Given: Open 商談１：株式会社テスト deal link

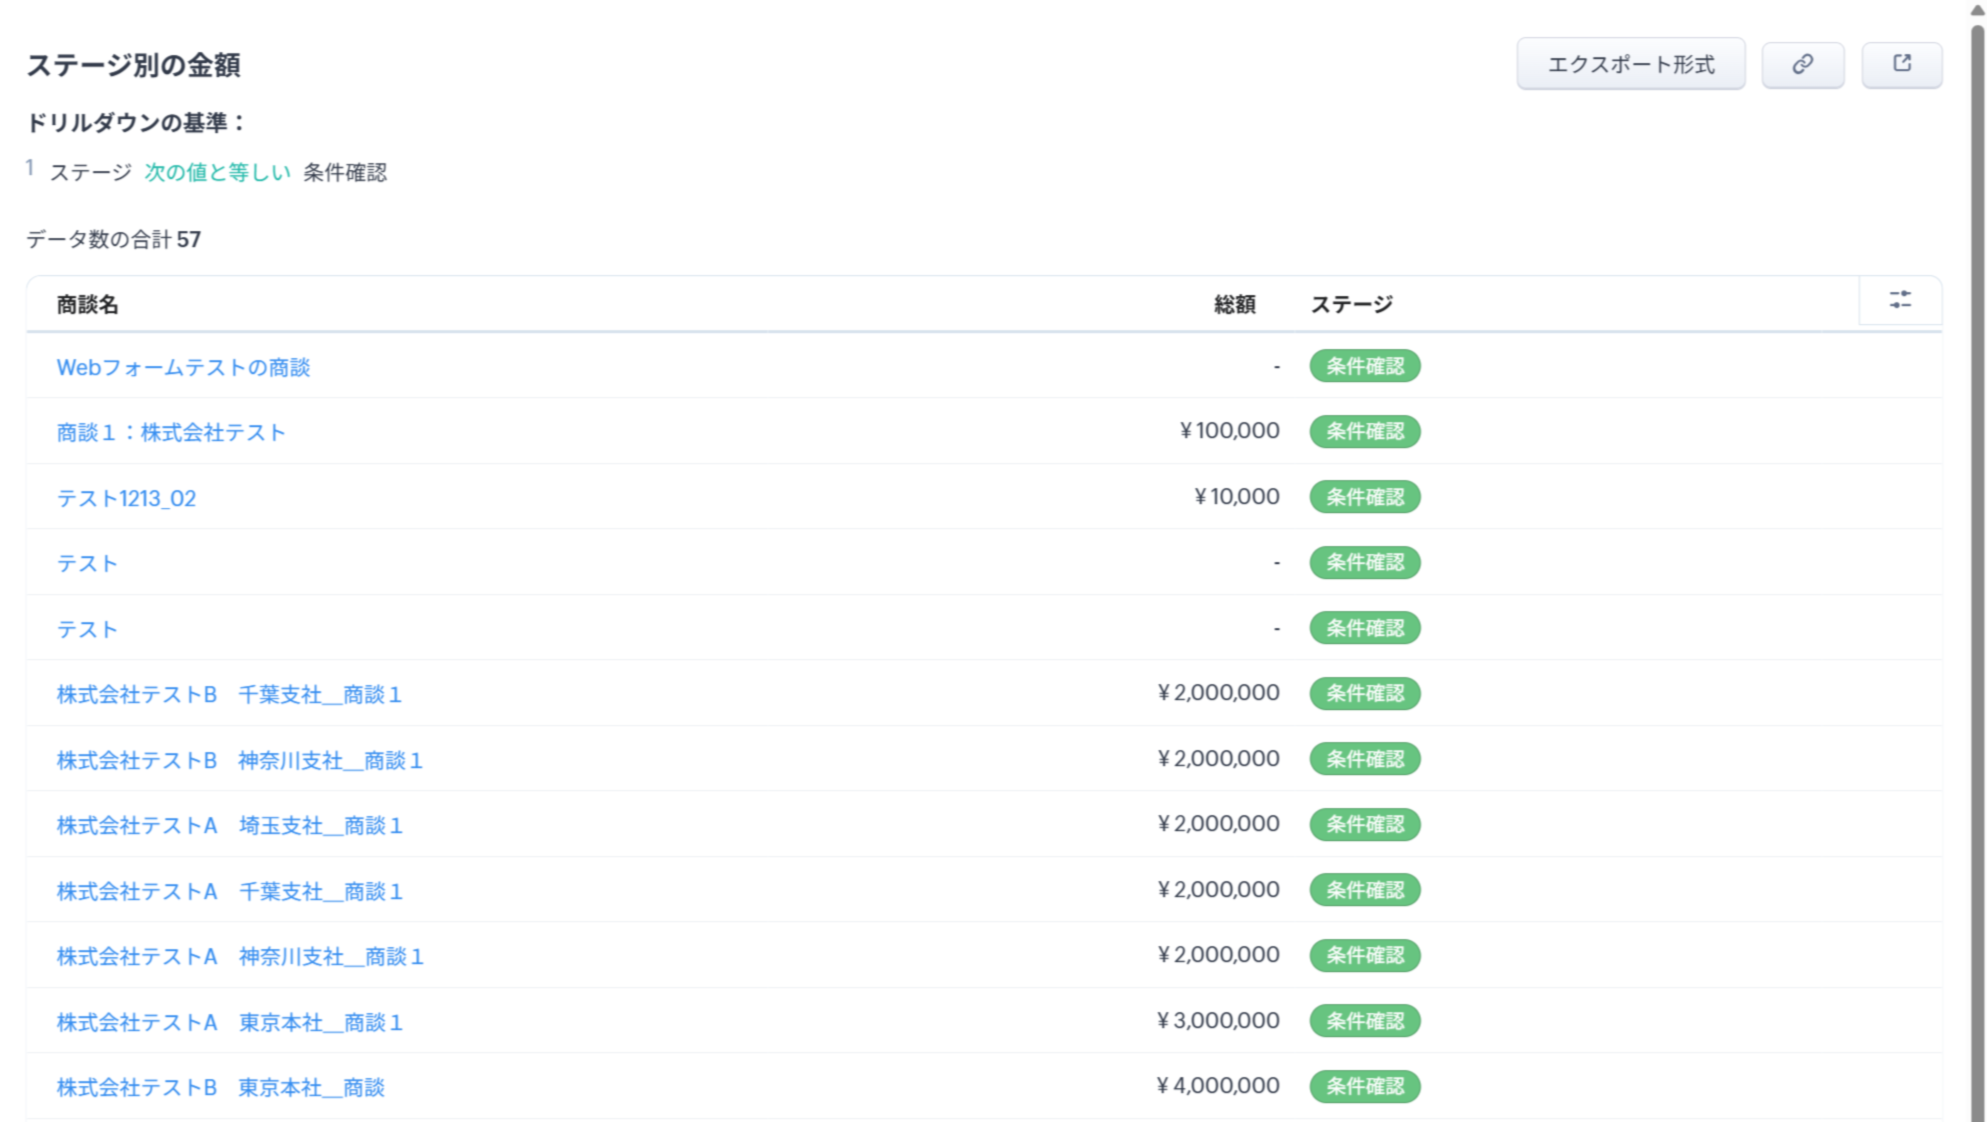Looking at the screenshot, I should [171, 432].
